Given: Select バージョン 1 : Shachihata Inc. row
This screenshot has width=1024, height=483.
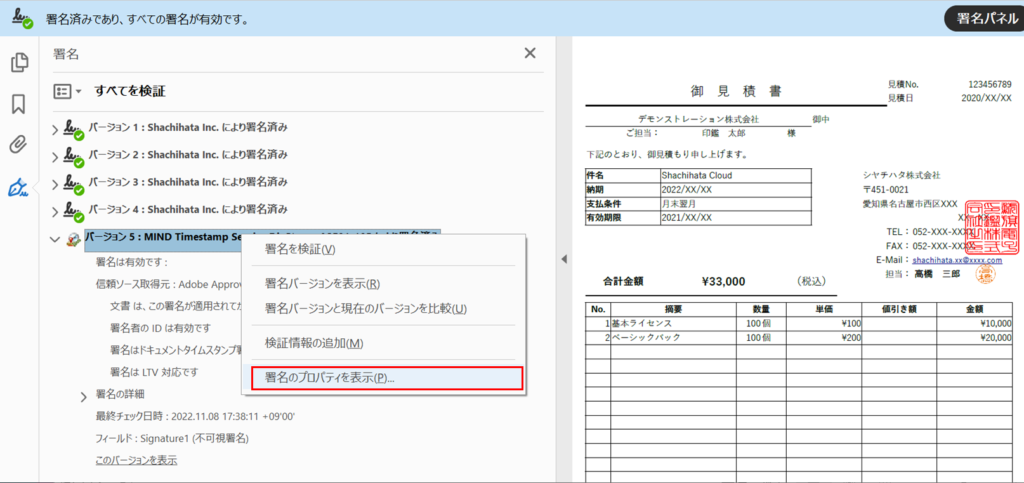Looking at the screenshot, I should (x=188, y=127).
